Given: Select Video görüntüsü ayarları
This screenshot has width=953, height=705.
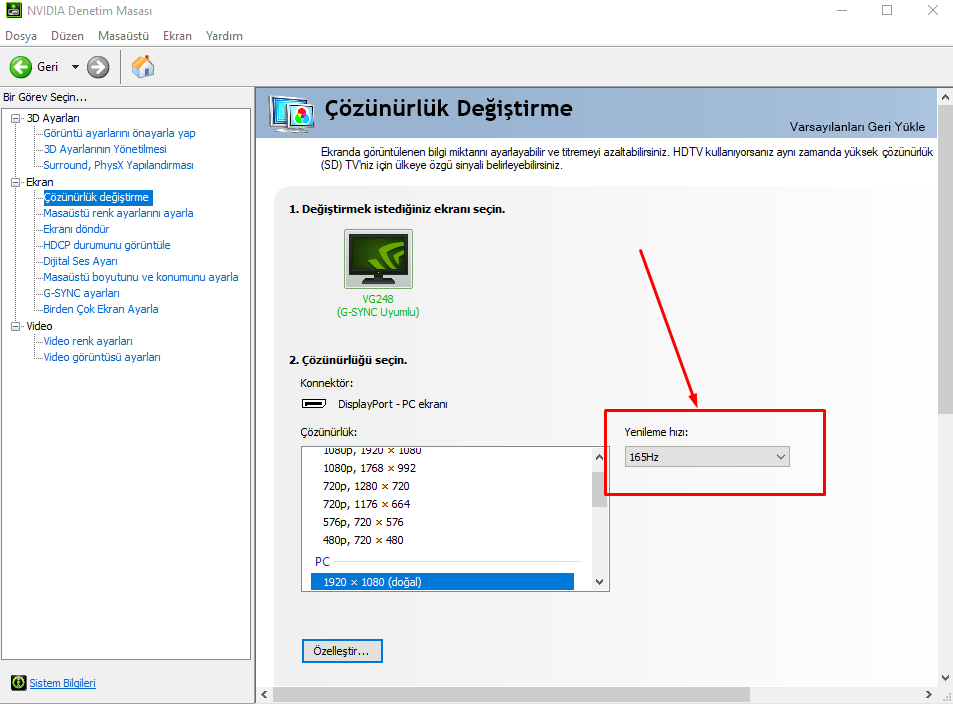Looking at the screenshot, I should [102, 357].
